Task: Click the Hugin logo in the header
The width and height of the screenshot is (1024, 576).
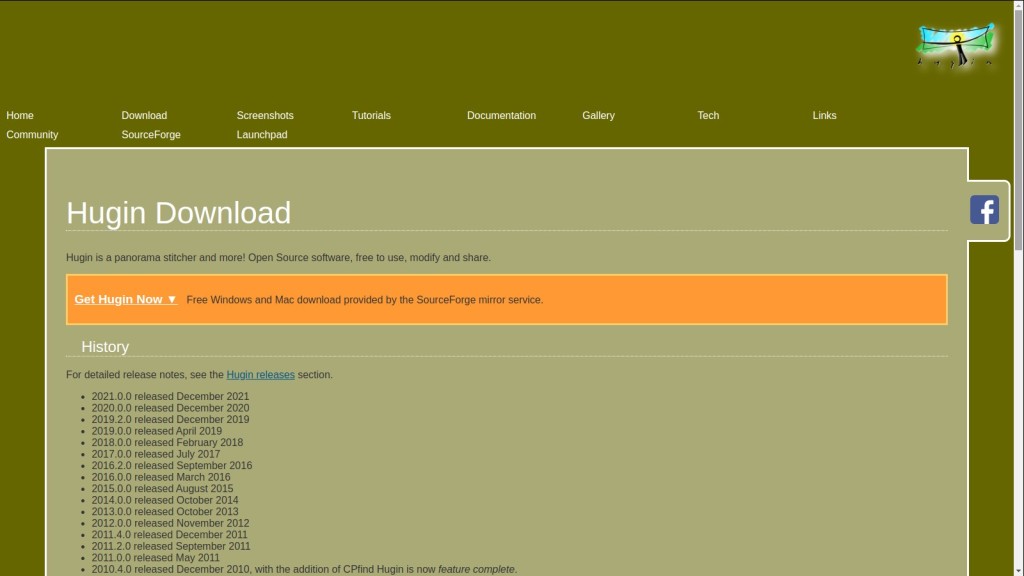Action: click(956, 46)
